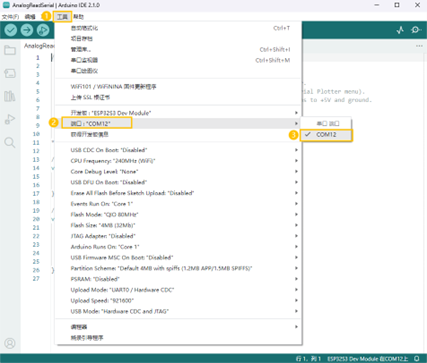Click the Upload arrow toolbar button
The image size is (427, 363).
coord(27,30)
